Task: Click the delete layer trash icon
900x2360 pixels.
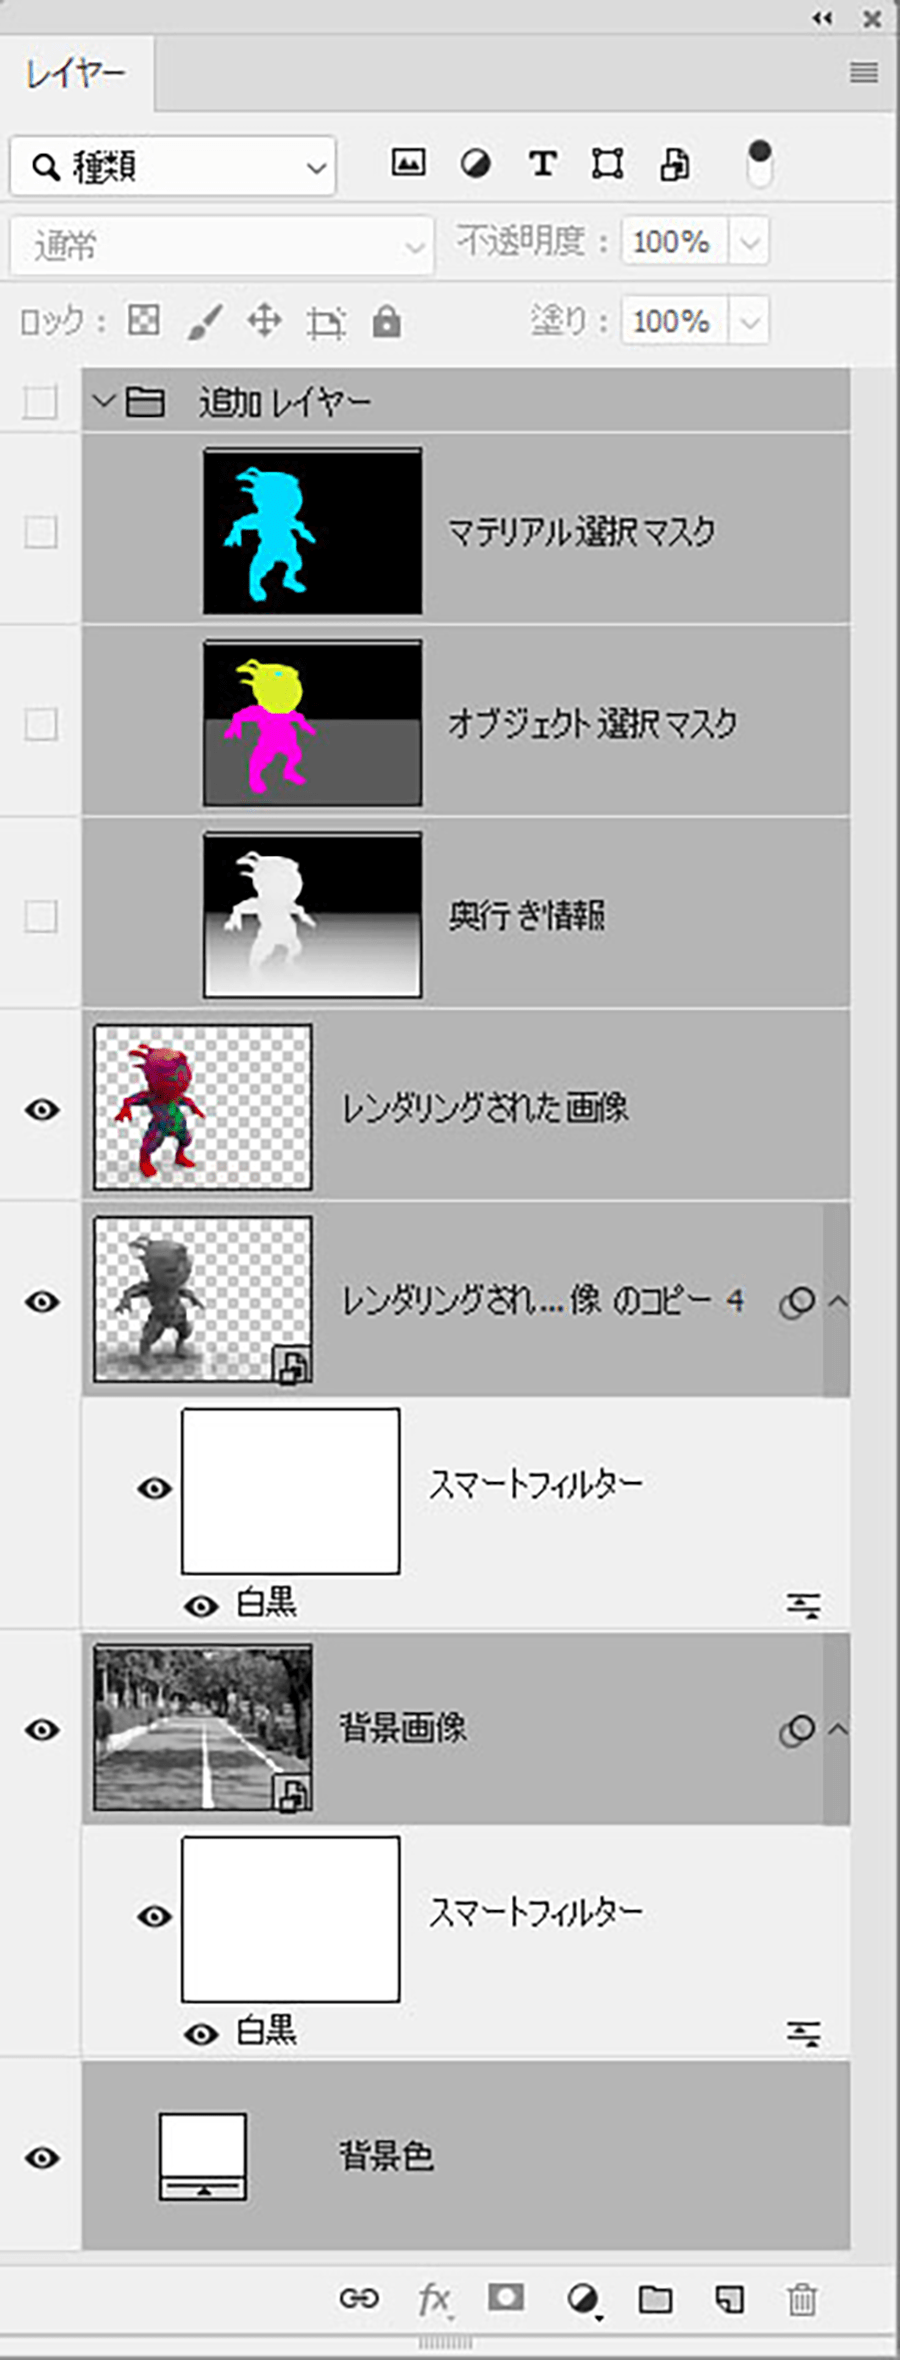Action: tap(802, 2299)
